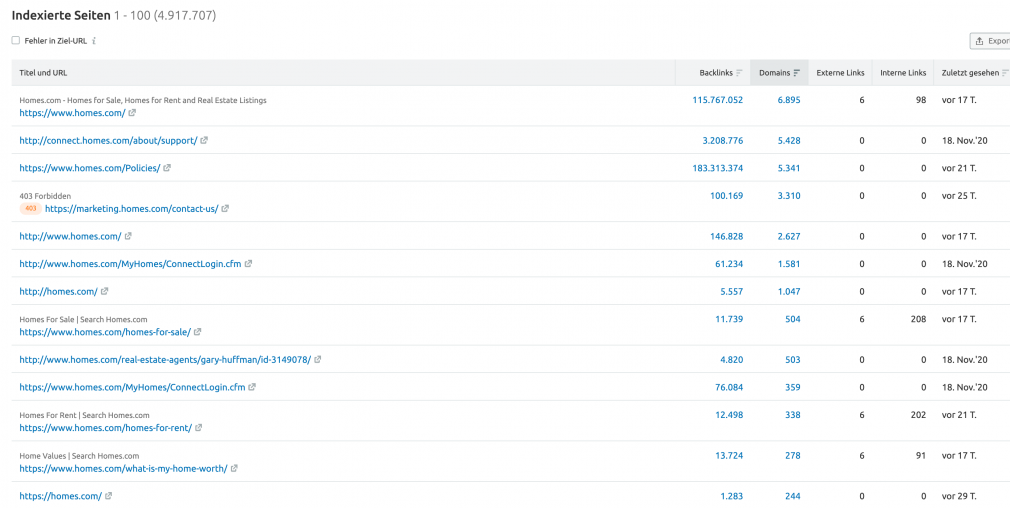Click backlinks value 13.724
The width and height of the screenshot is (1010, 508).
(729, 455)
